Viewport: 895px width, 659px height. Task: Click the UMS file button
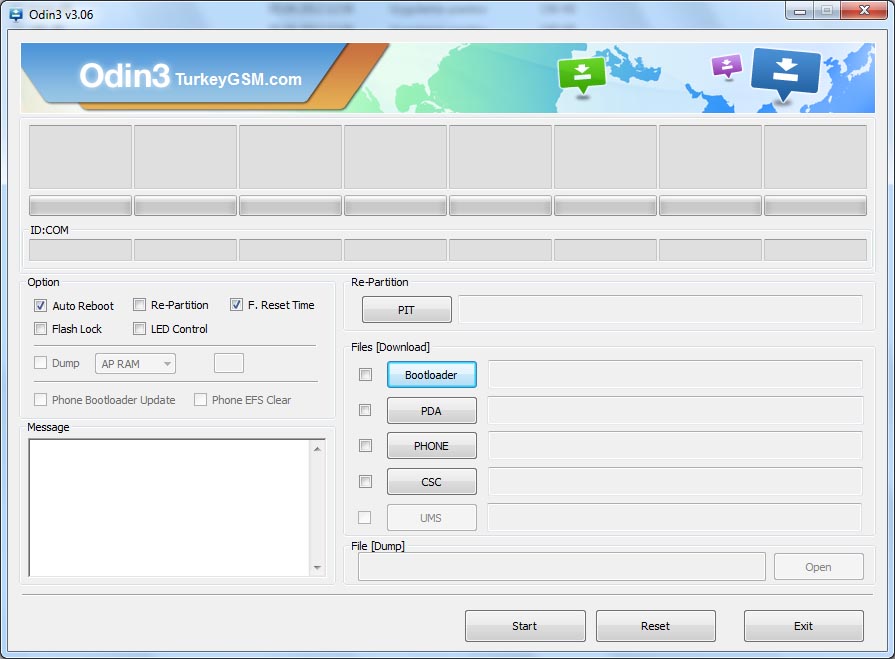coord(432,518)
